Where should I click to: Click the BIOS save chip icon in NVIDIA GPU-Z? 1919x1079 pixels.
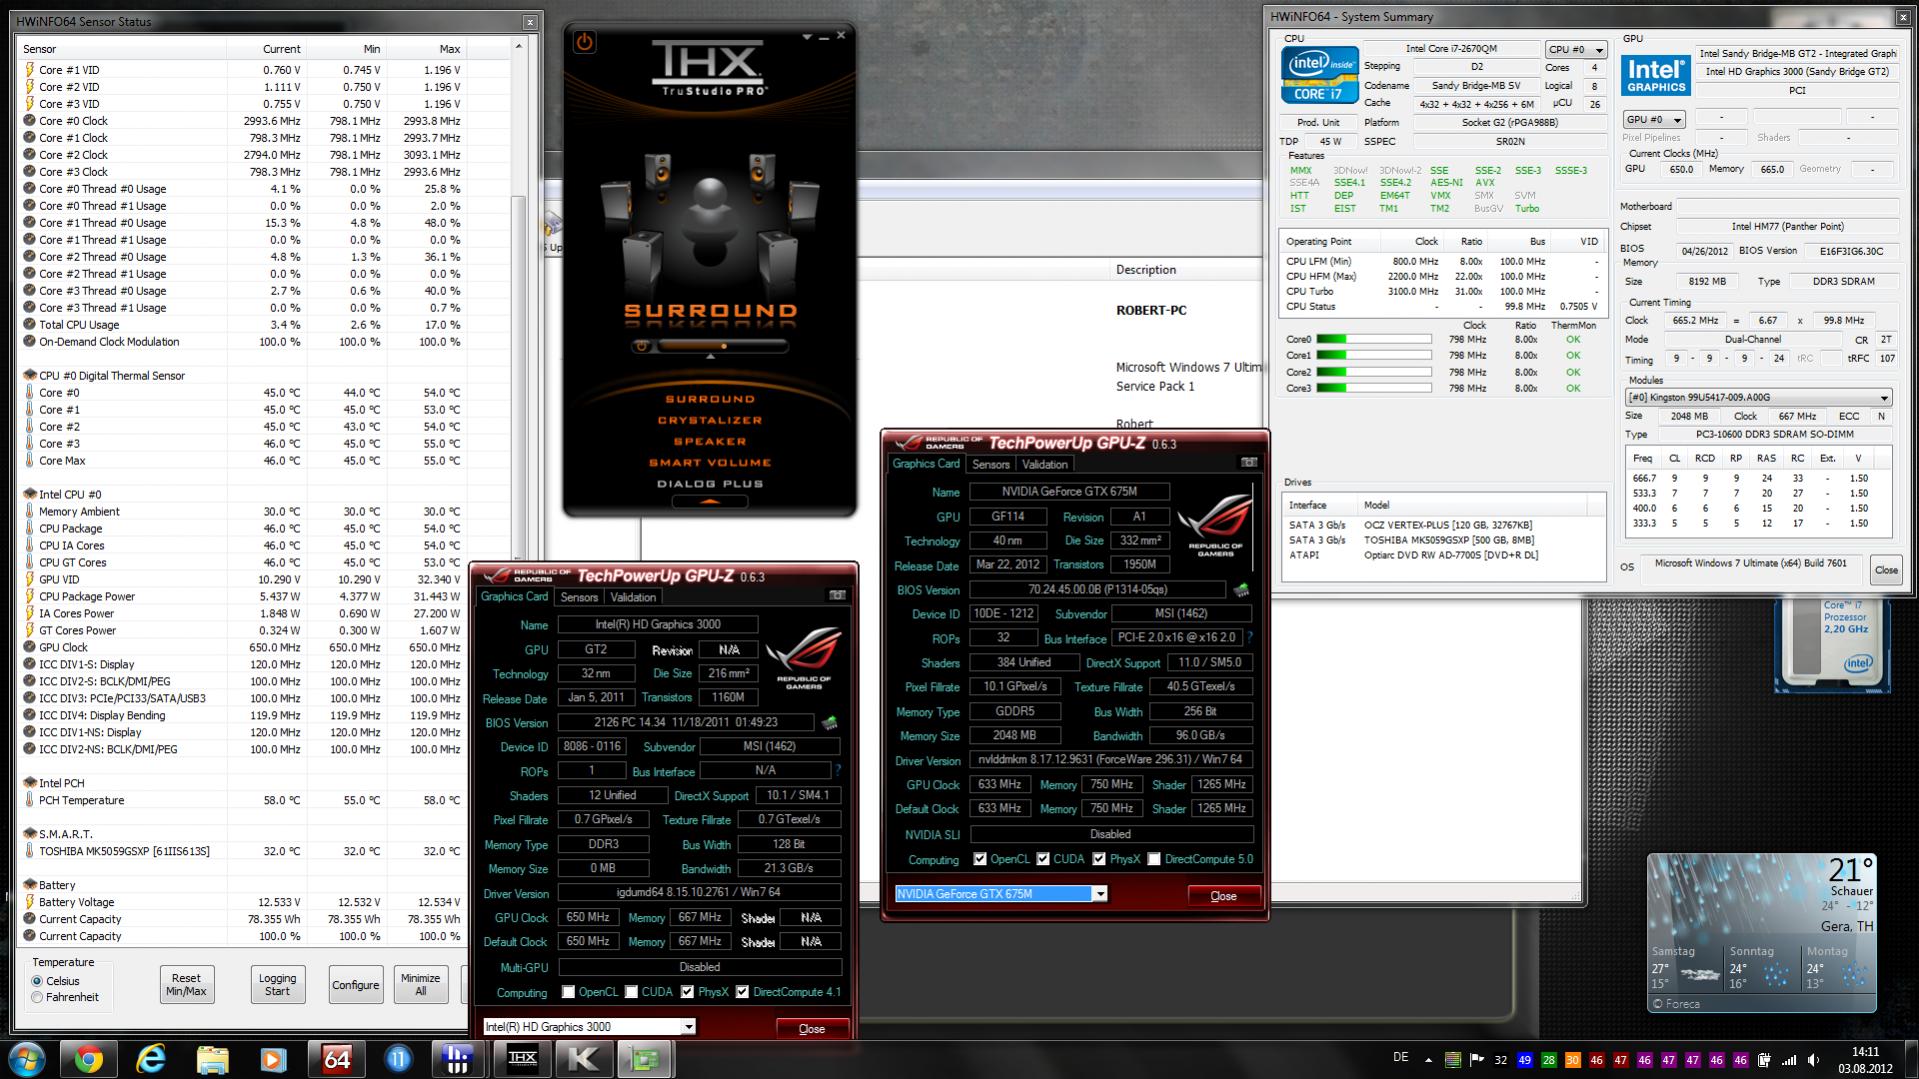pos(1241,589)
